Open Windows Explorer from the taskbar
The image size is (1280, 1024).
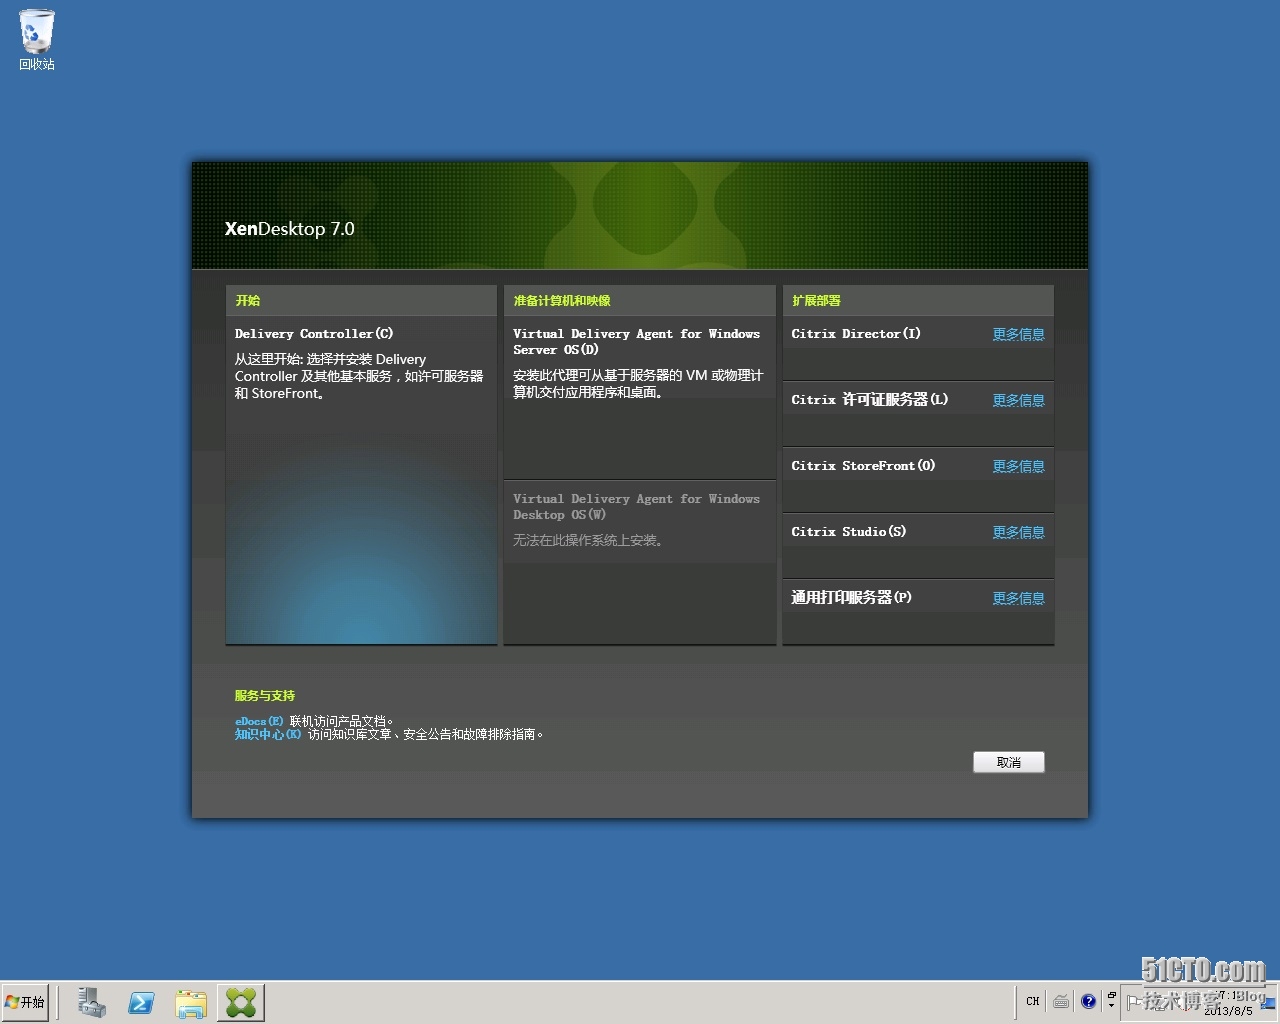click(x=191, y=1002)
